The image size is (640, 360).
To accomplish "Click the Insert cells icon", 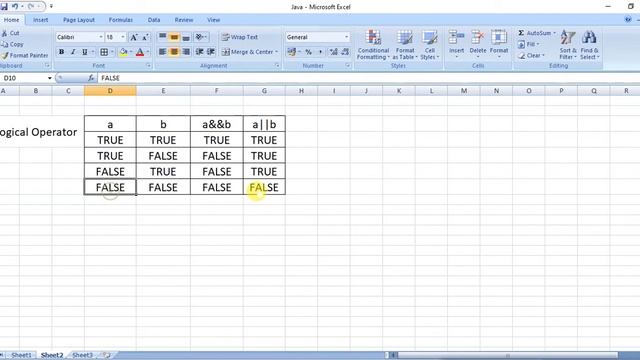I will (x=456, y=38).
